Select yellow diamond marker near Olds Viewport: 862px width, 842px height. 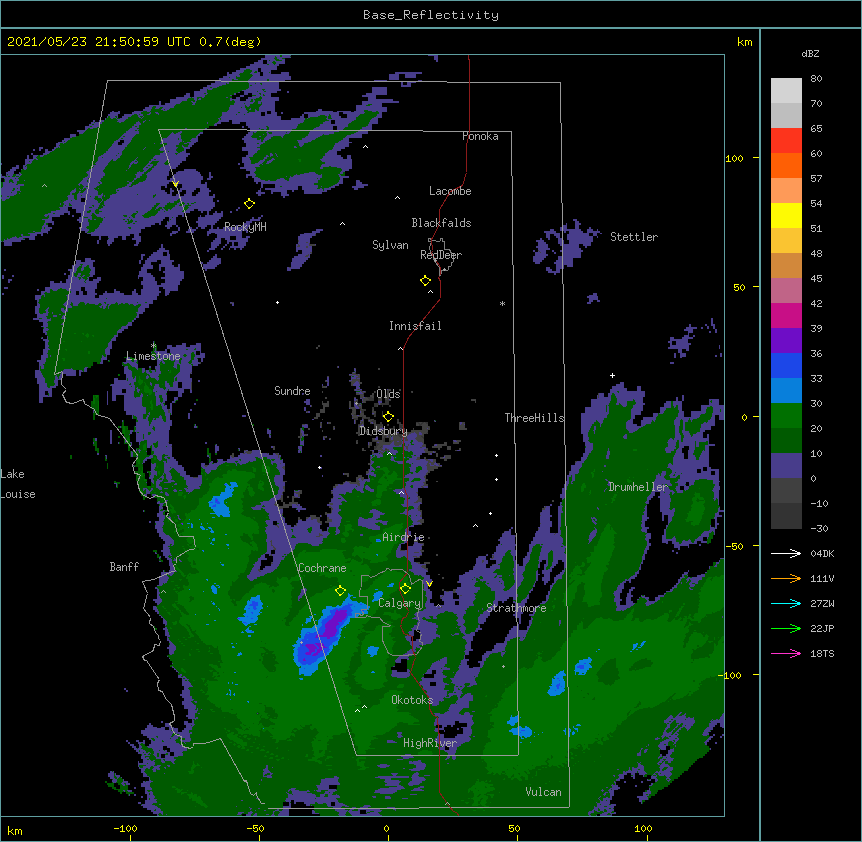tap(388, 416)
